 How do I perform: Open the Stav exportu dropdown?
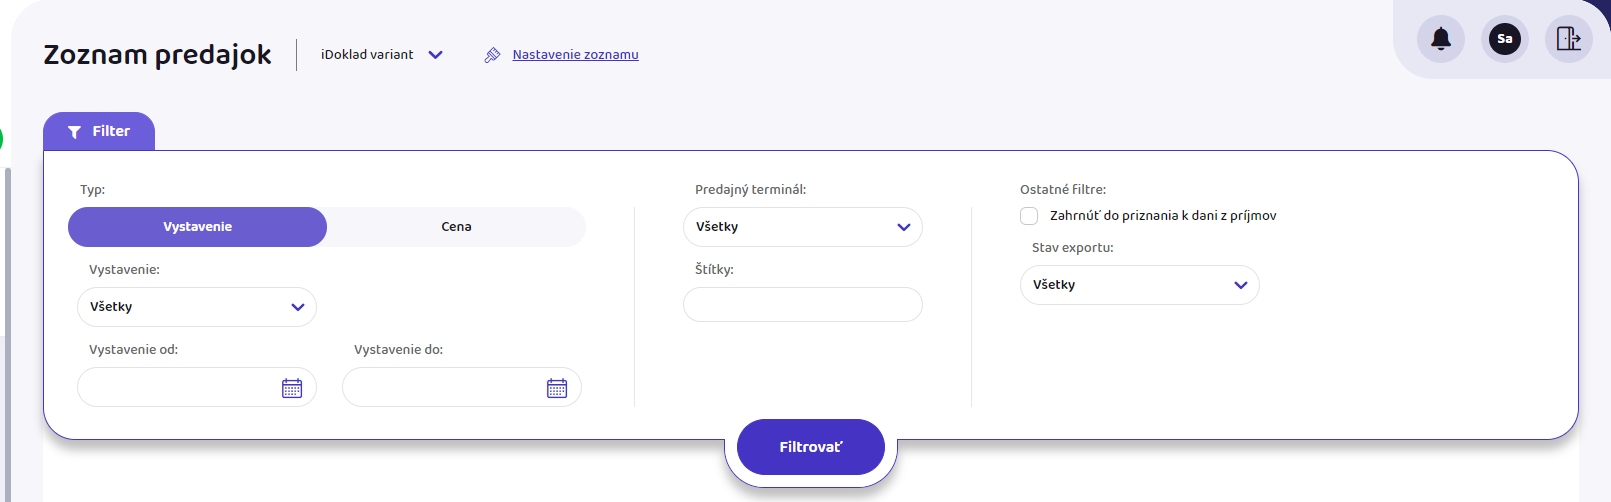[x=1140, y=285]
